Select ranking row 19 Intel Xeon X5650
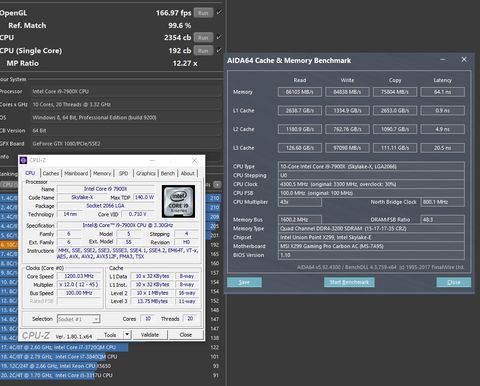The height and width of the screenshot is (386, 480). [110, 366]
